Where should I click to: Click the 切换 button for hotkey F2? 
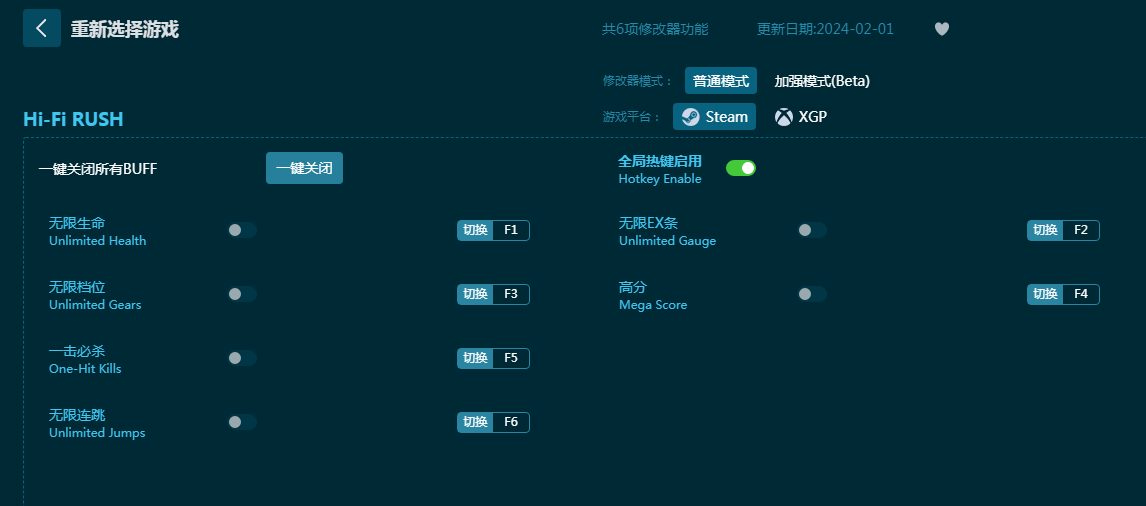tap(1045, 230)
